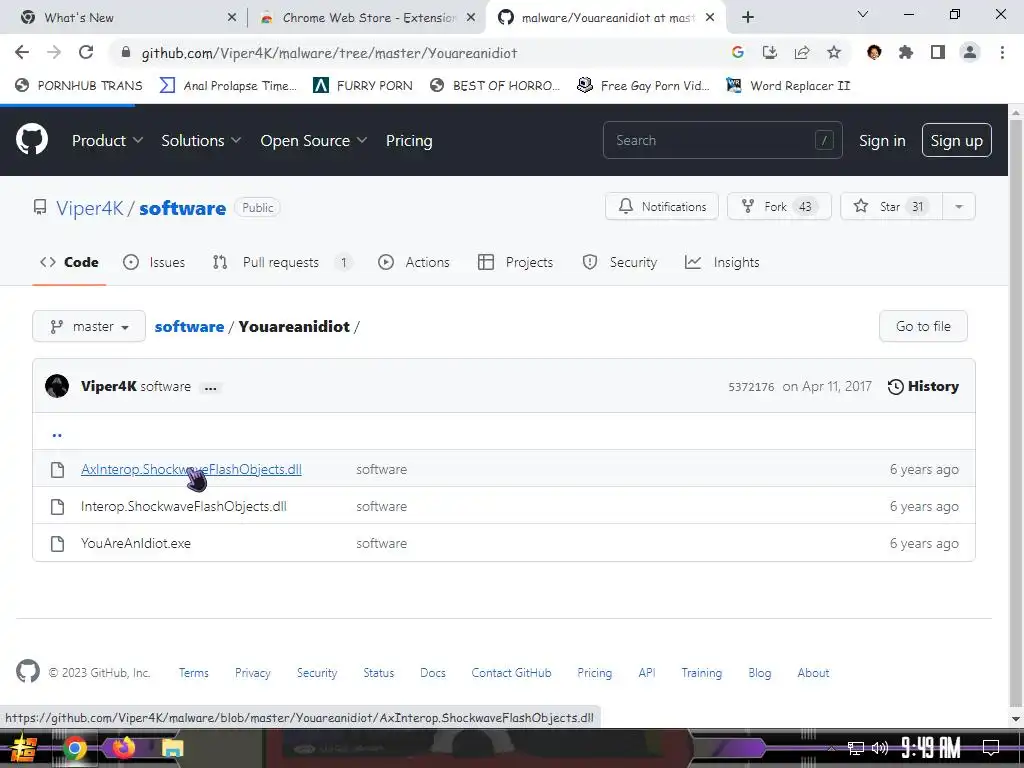Image resolution: width=1024 pixels, height=768 pixels.
Task: Open the Pull requests tab
Action: pyautogui.click(x=282, y=262)
